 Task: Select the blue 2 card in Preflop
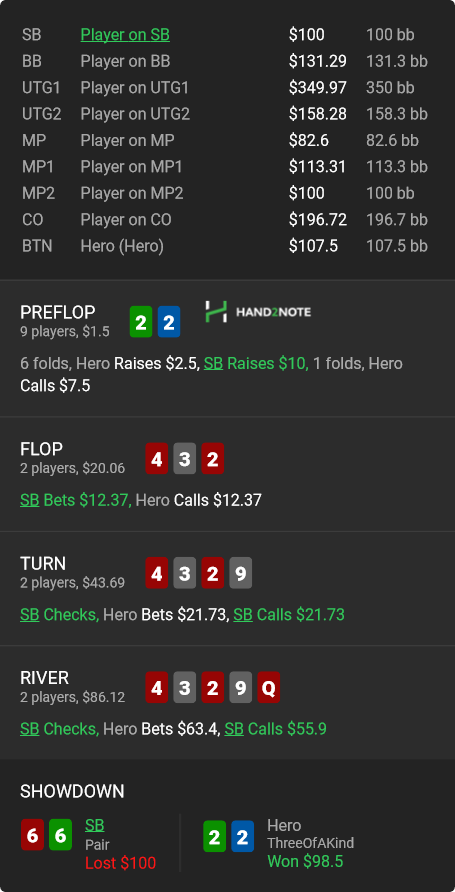tap(169, 322)
